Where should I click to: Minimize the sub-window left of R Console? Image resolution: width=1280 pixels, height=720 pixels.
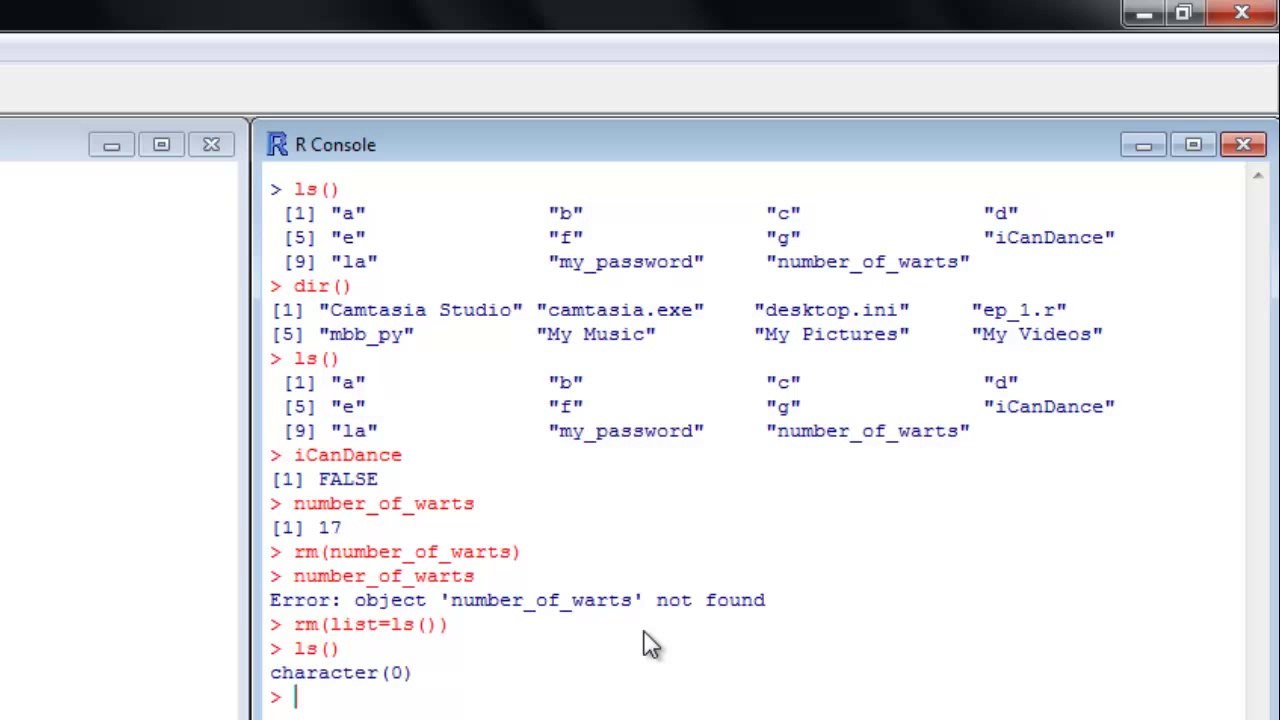point(111,145)
